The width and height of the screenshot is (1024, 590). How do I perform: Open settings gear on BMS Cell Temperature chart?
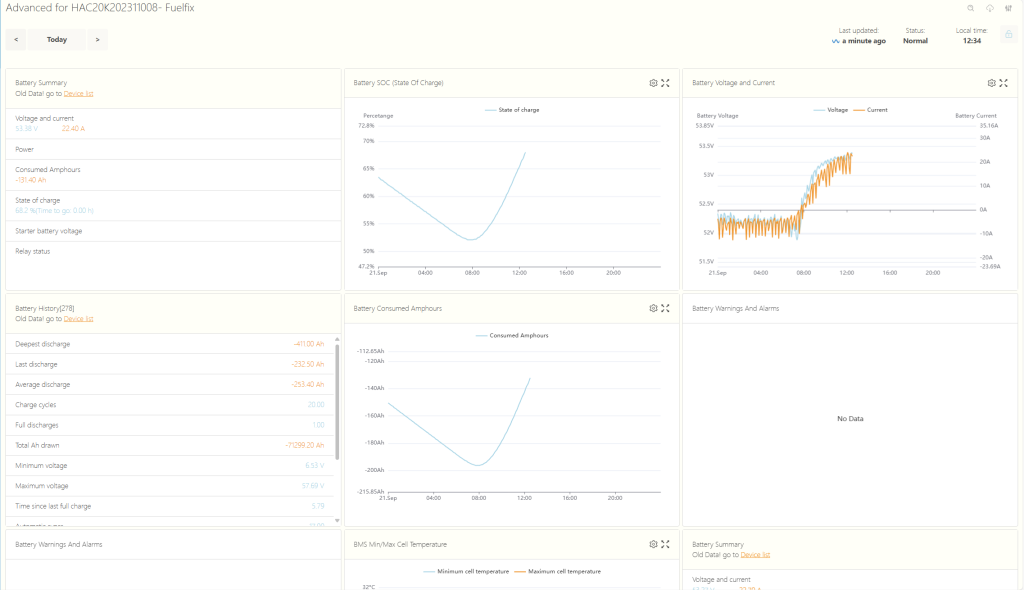pyautogui.click(x=653, y=544)
